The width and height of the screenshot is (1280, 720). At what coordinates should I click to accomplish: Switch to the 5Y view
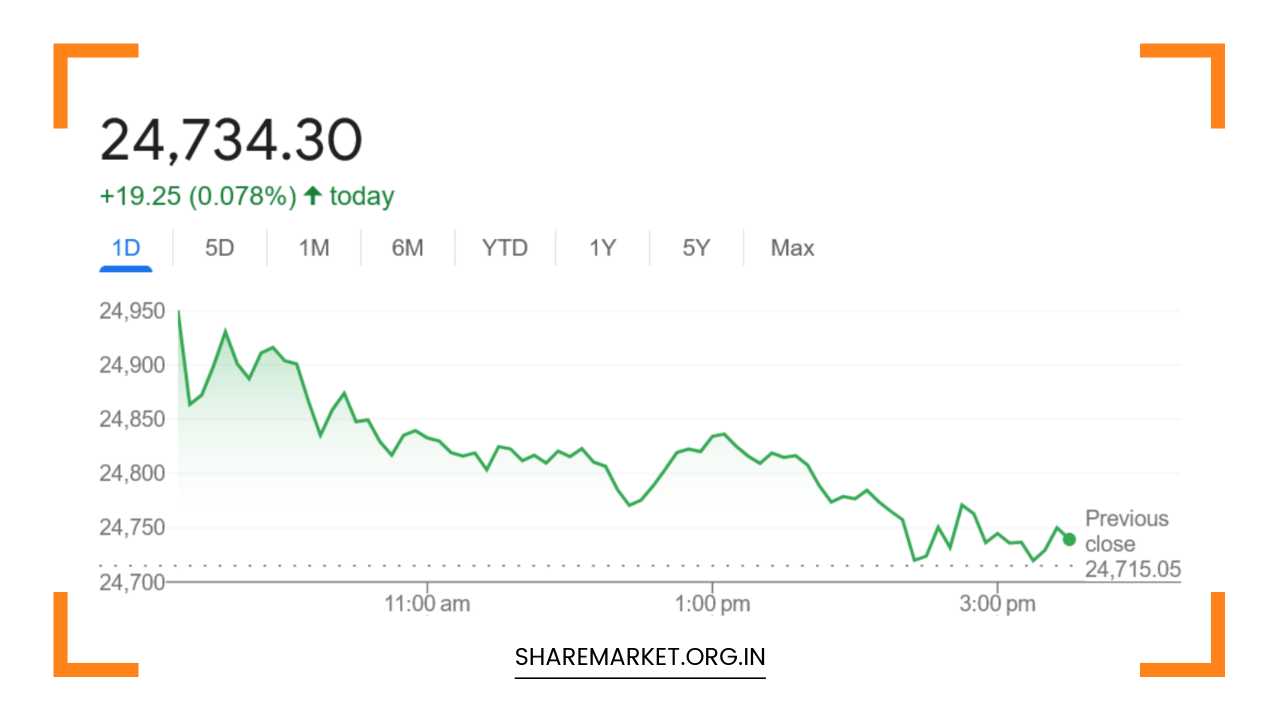[695, 247]
